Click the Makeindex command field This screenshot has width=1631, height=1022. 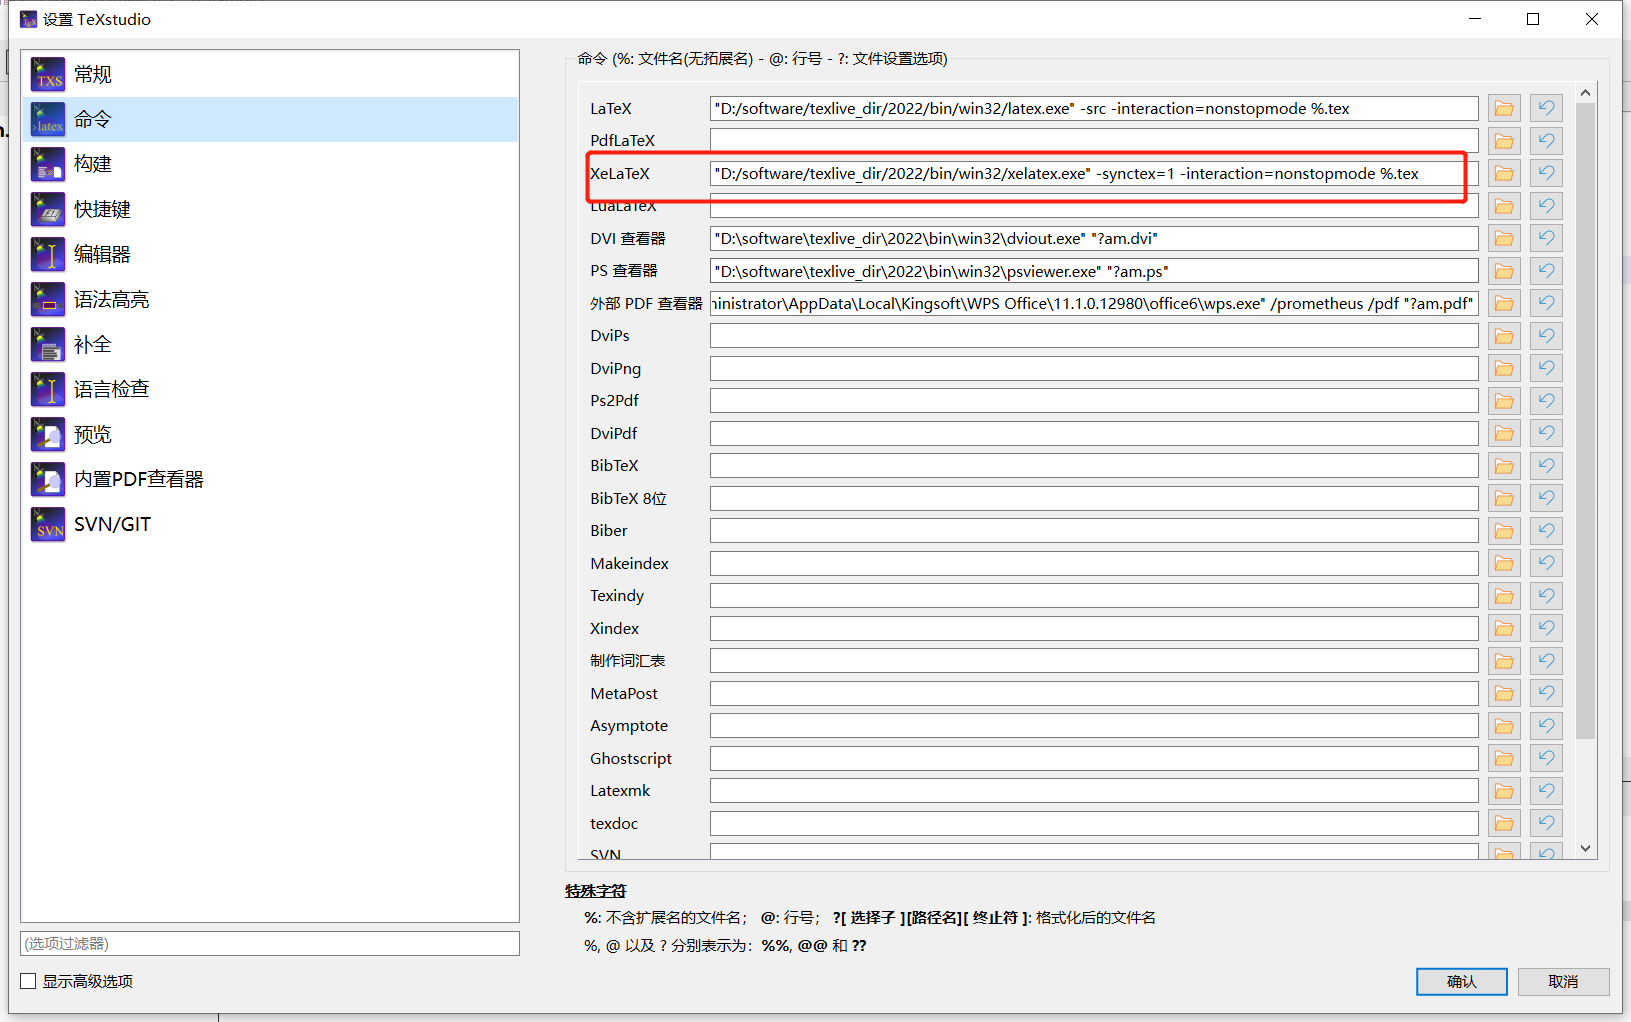coord(1094,563)
